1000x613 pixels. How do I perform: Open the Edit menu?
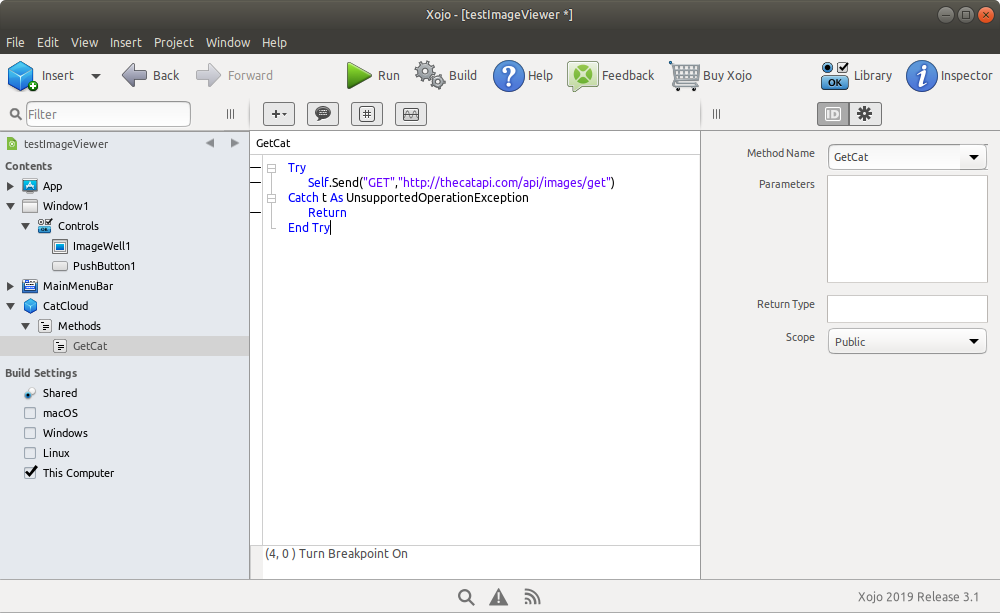(48, 43)
